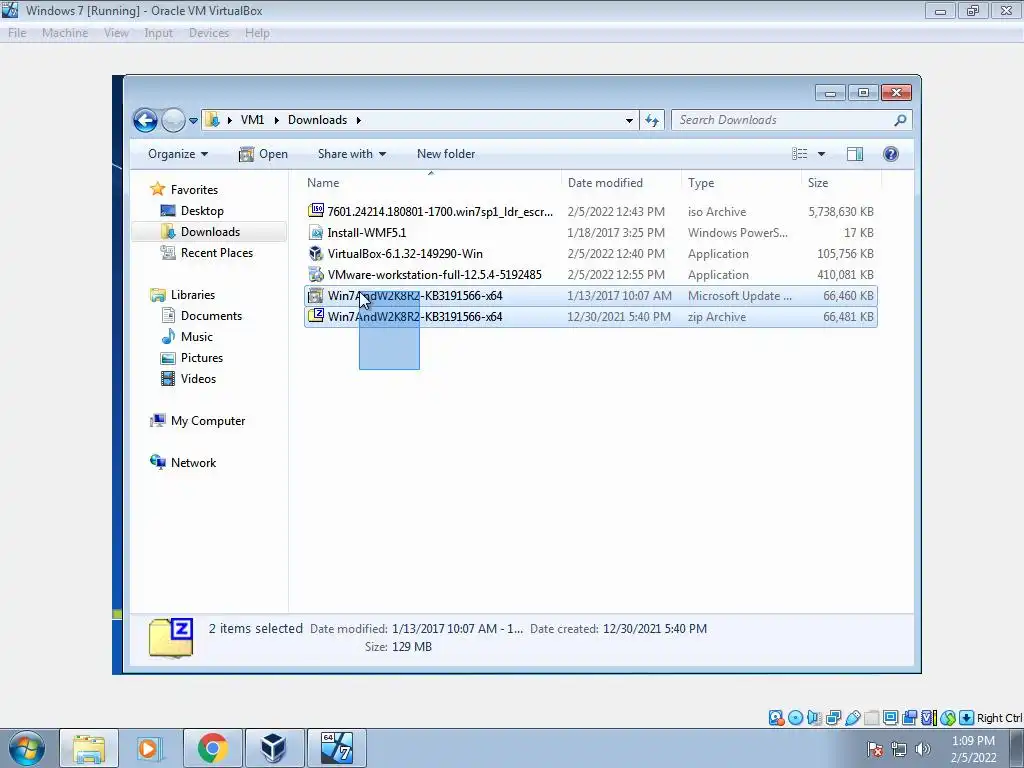This screenshot has width=1024, height=768.
Task: Click the iso file icon
Action: pos(316,211)
